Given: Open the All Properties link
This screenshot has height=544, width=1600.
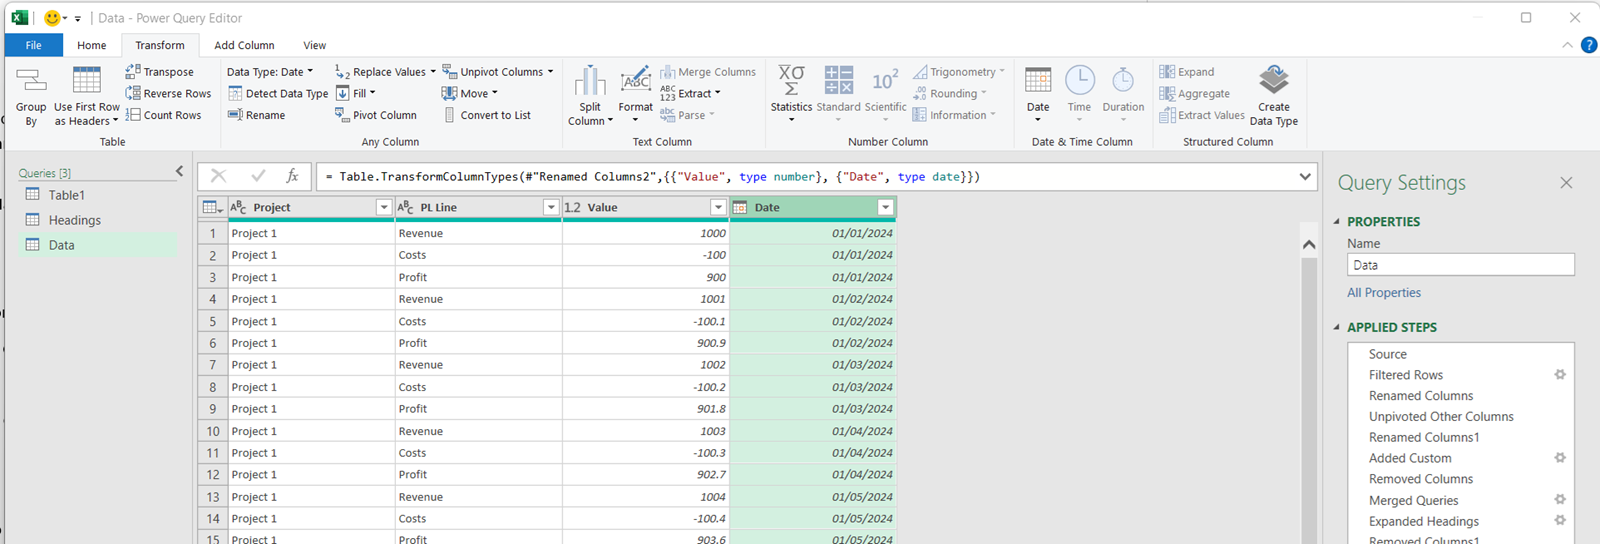Looking at the screenshot, I should (1383, 293).
